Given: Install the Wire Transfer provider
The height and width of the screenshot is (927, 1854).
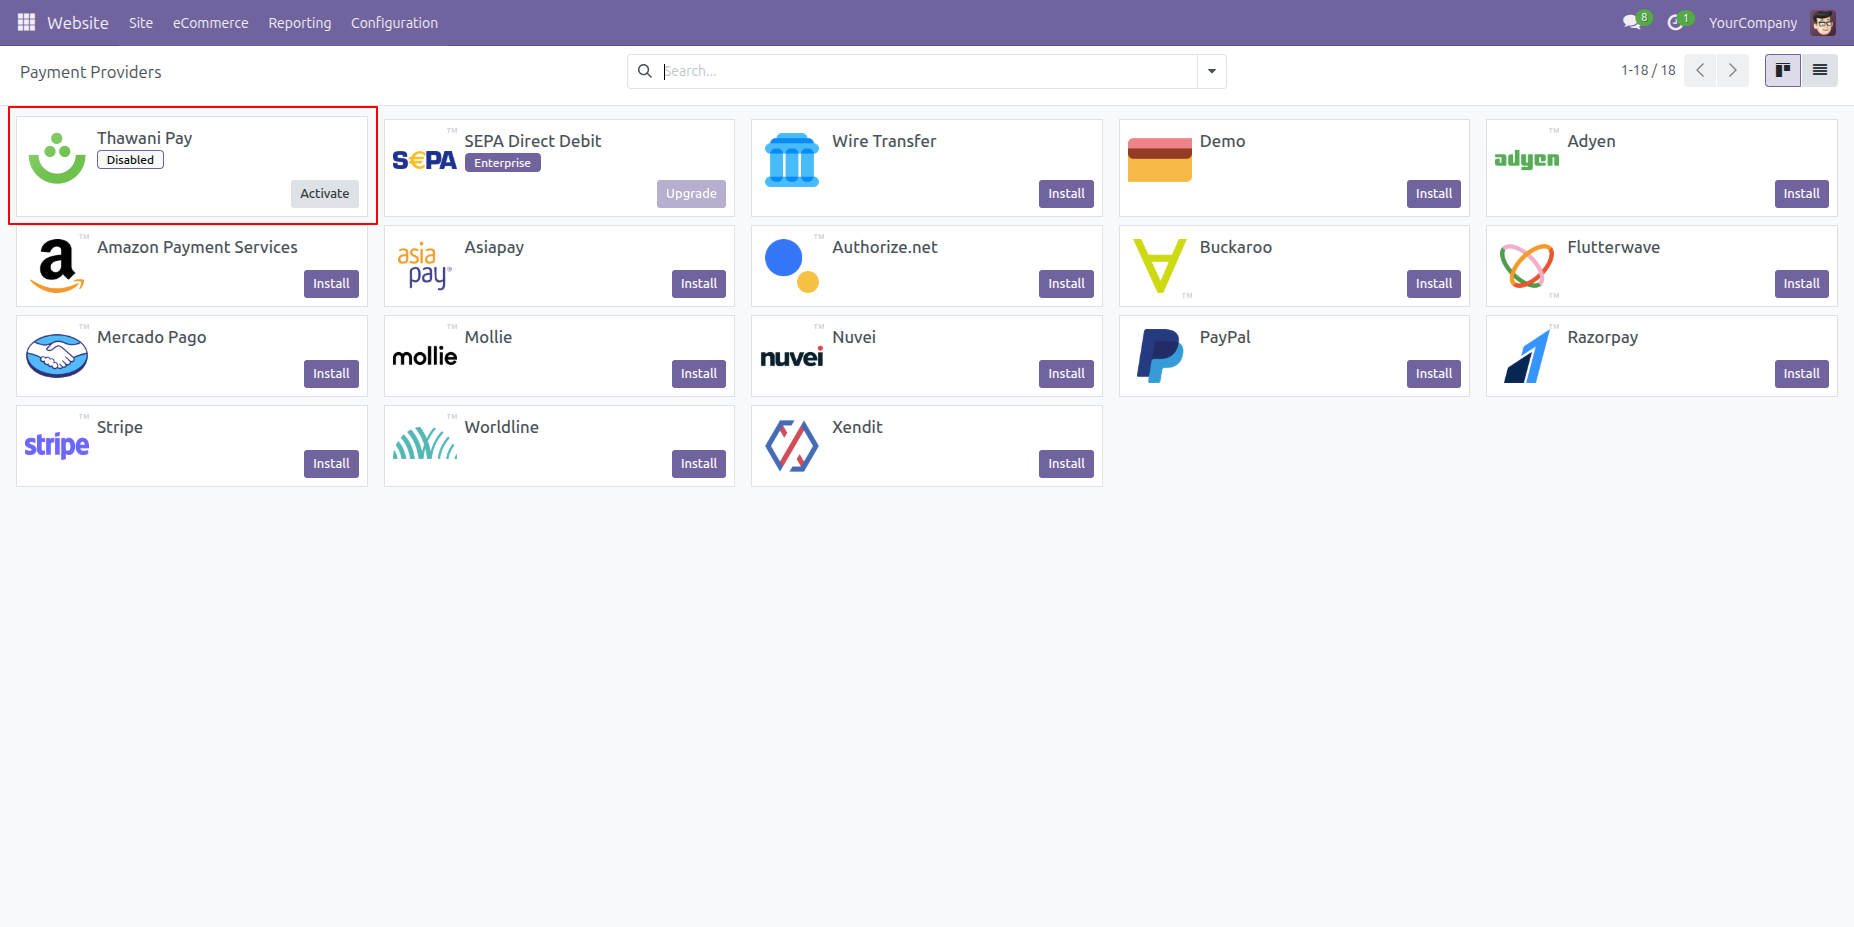Looking at the screenshot, I should click(x=1066, y=194).
